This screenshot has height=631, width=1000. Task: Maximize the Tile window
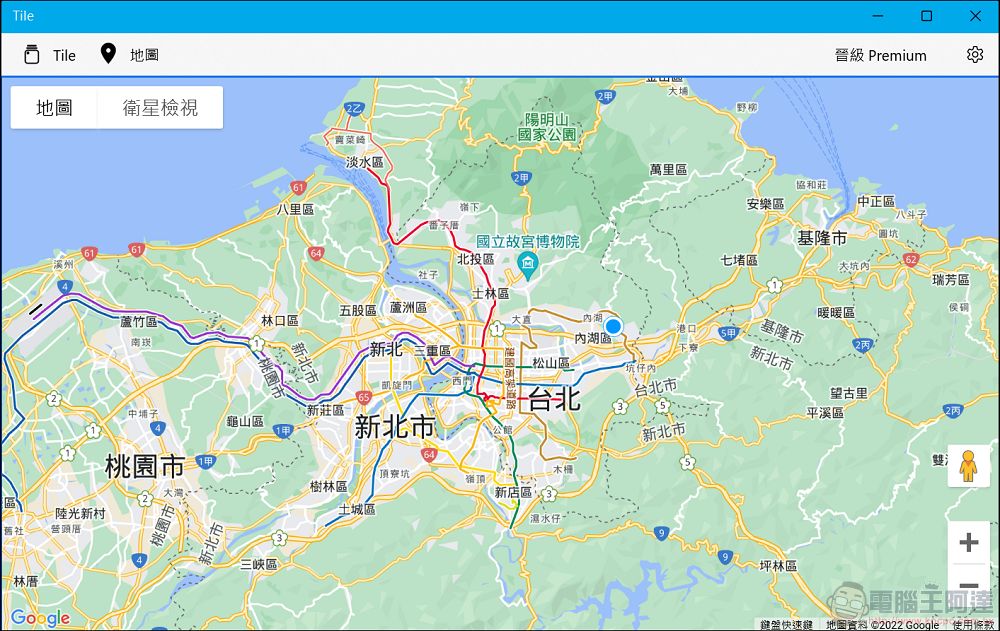click(927, 16)
